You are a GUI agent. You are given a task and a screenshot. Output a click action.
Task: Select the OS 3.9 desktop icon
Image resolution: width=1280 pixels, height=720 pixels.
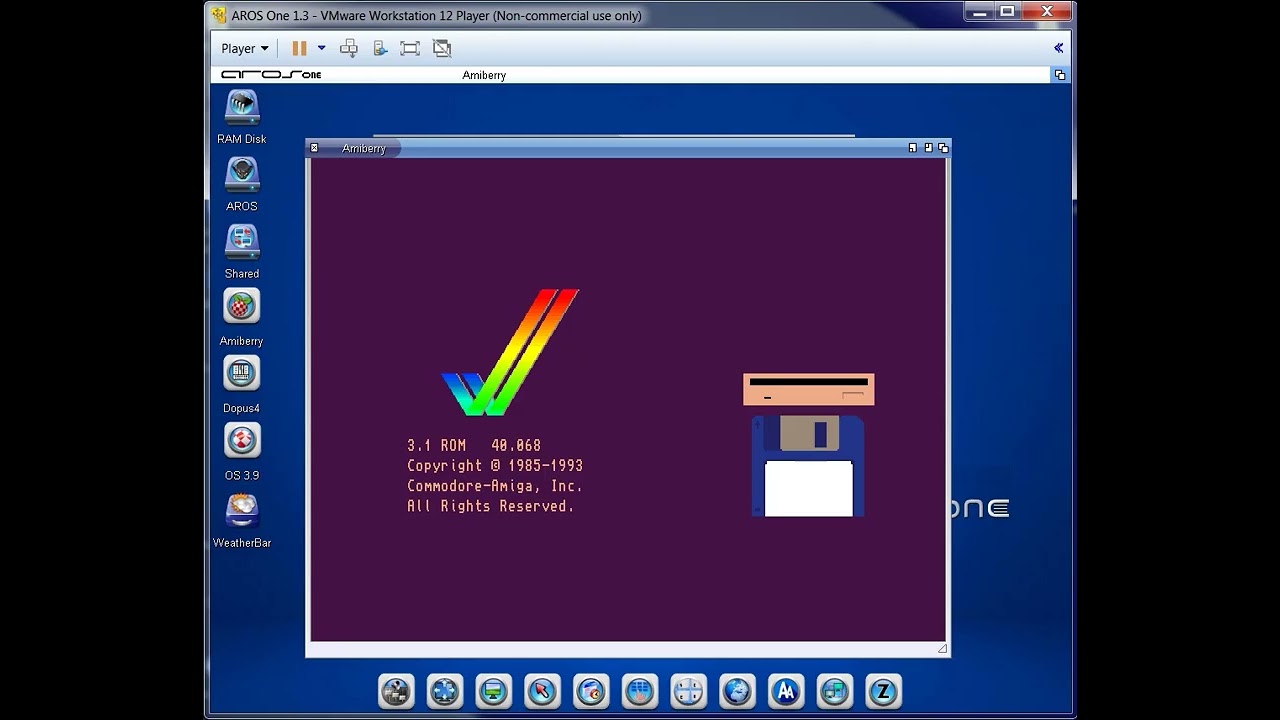click(242, 441)
